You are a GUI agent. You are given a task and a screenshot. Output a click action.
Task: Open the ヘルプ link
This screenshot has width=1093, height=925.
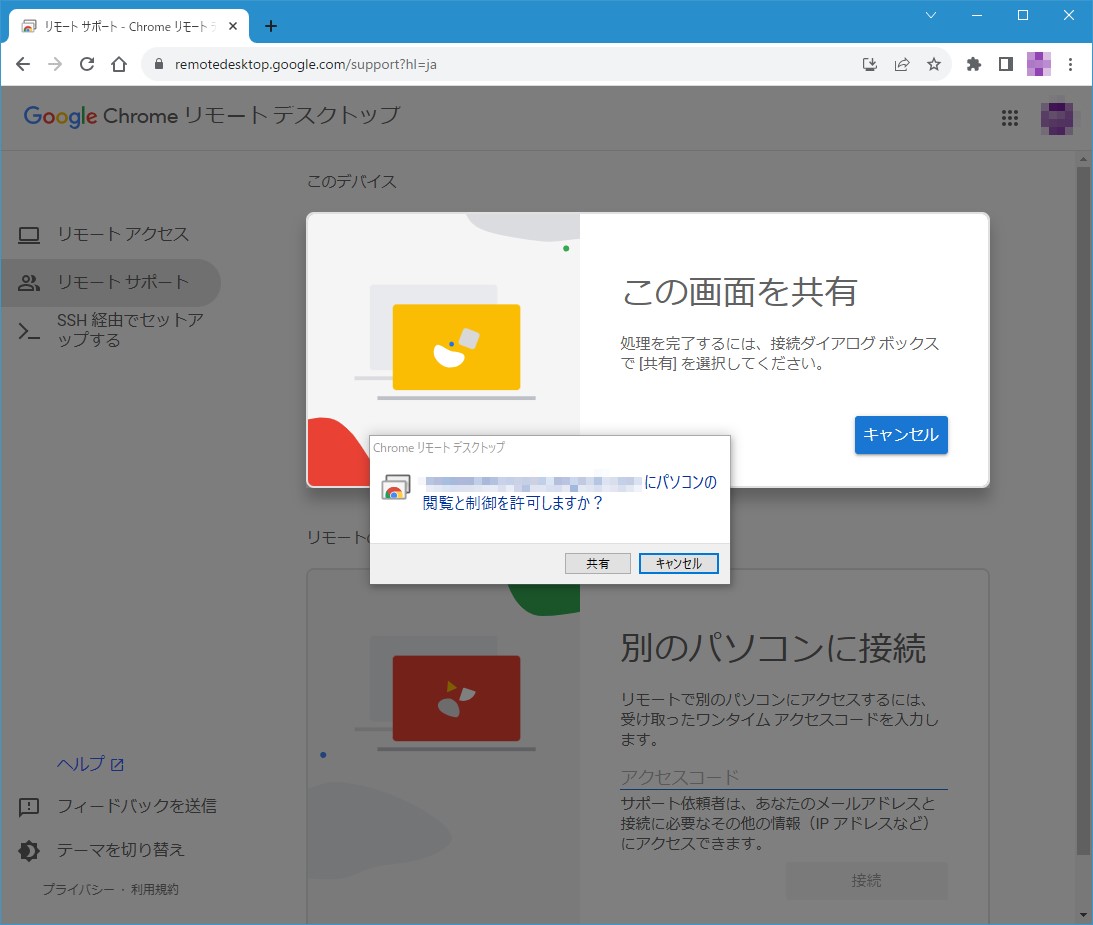[x=90, y=764]
